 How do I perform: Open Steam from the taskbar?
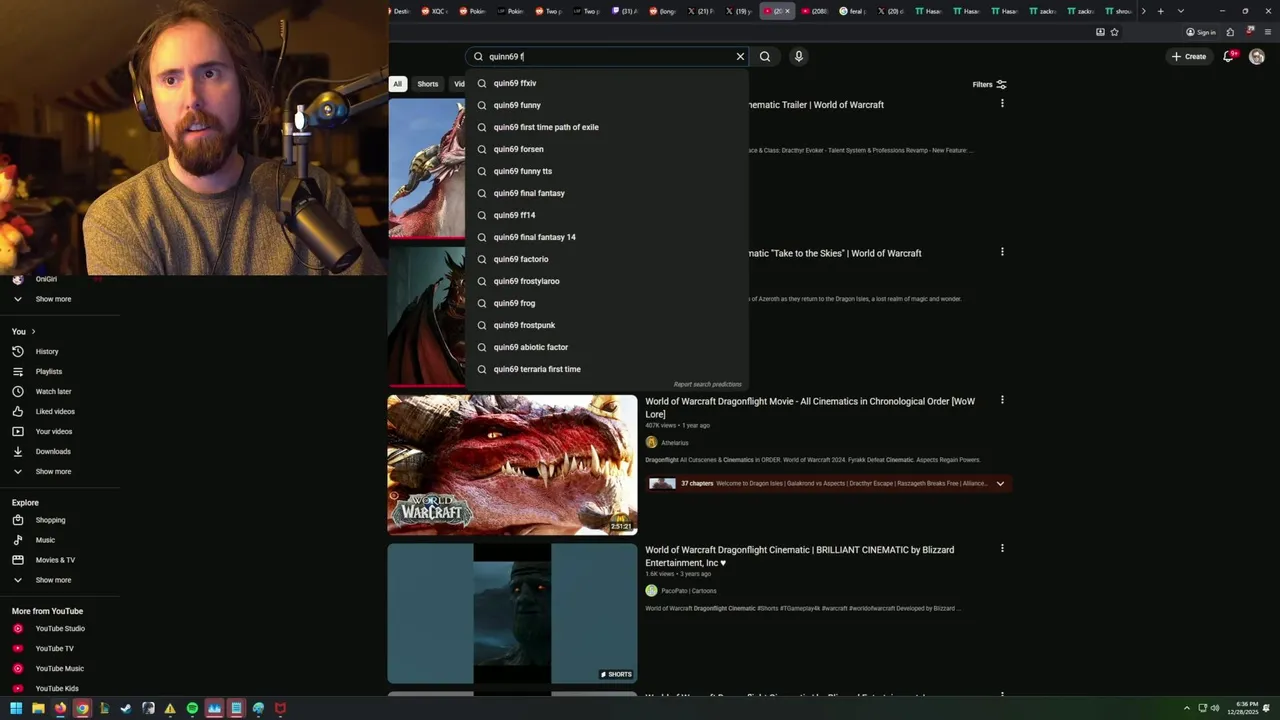click(x=126, y=708)
